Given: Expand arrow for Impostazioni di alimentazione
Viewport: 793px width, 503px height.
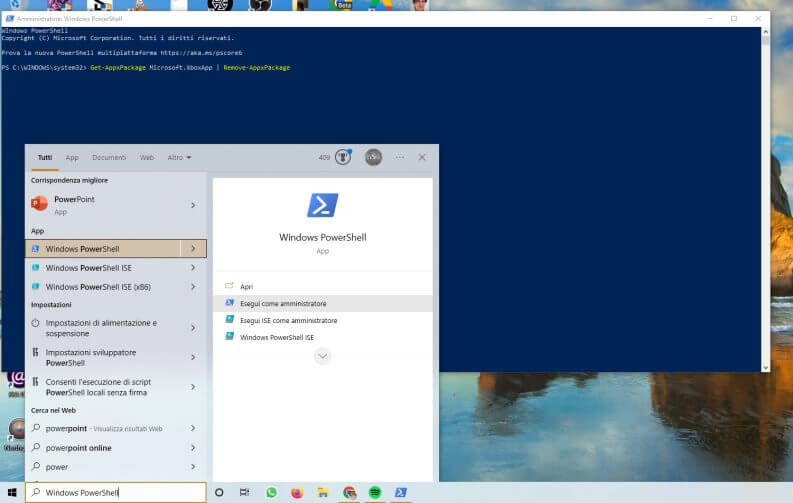Looking at the screenshot, I should click(193, 328).
